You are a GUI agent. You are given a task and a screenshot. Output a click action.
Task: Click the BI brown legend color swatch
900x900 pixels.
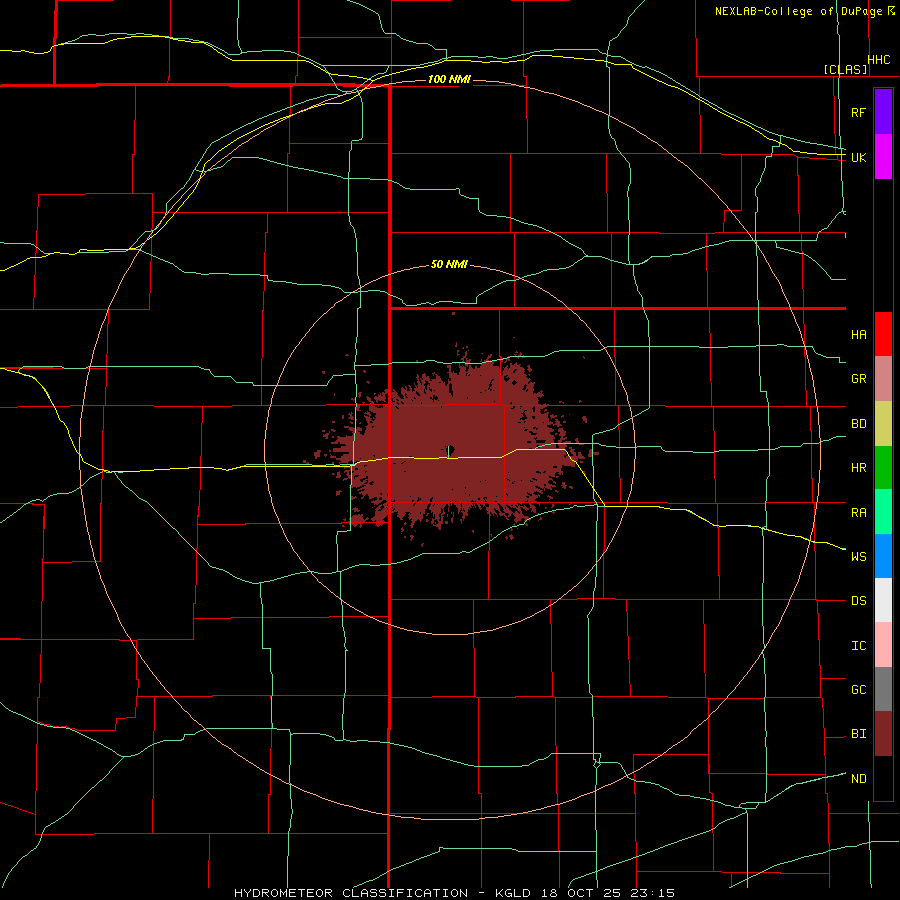click(883, 734)
